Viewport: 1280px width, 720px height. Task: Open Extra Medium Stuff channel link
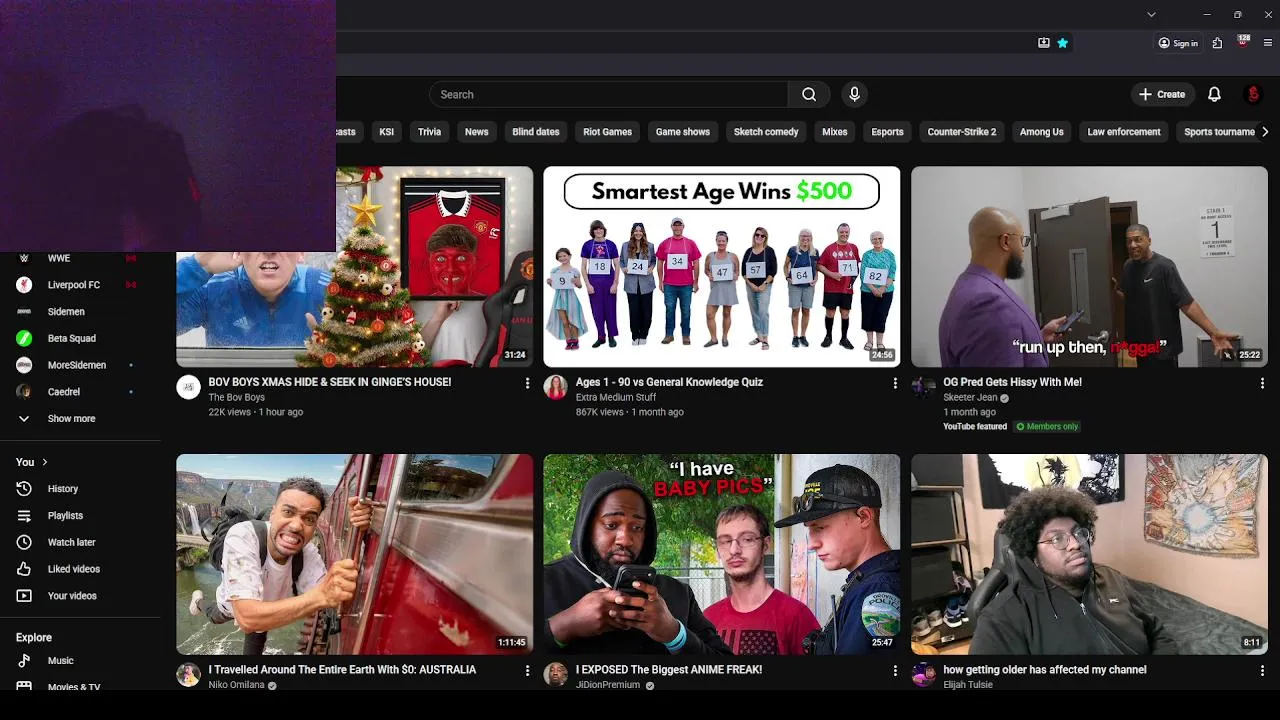pos(616,398)
